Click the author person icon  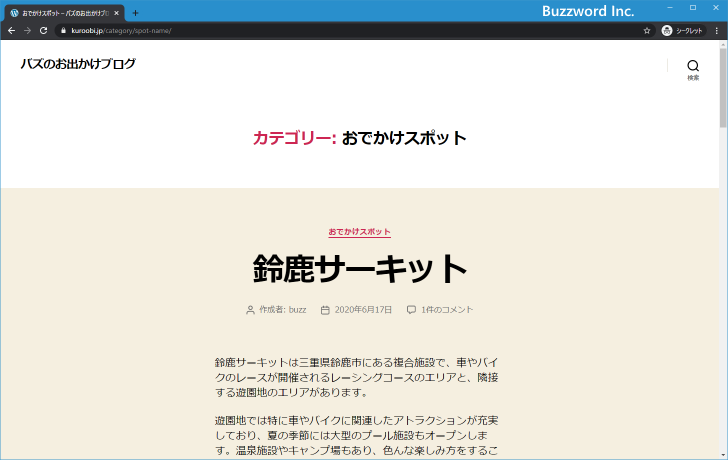click(x=250, y=310)
